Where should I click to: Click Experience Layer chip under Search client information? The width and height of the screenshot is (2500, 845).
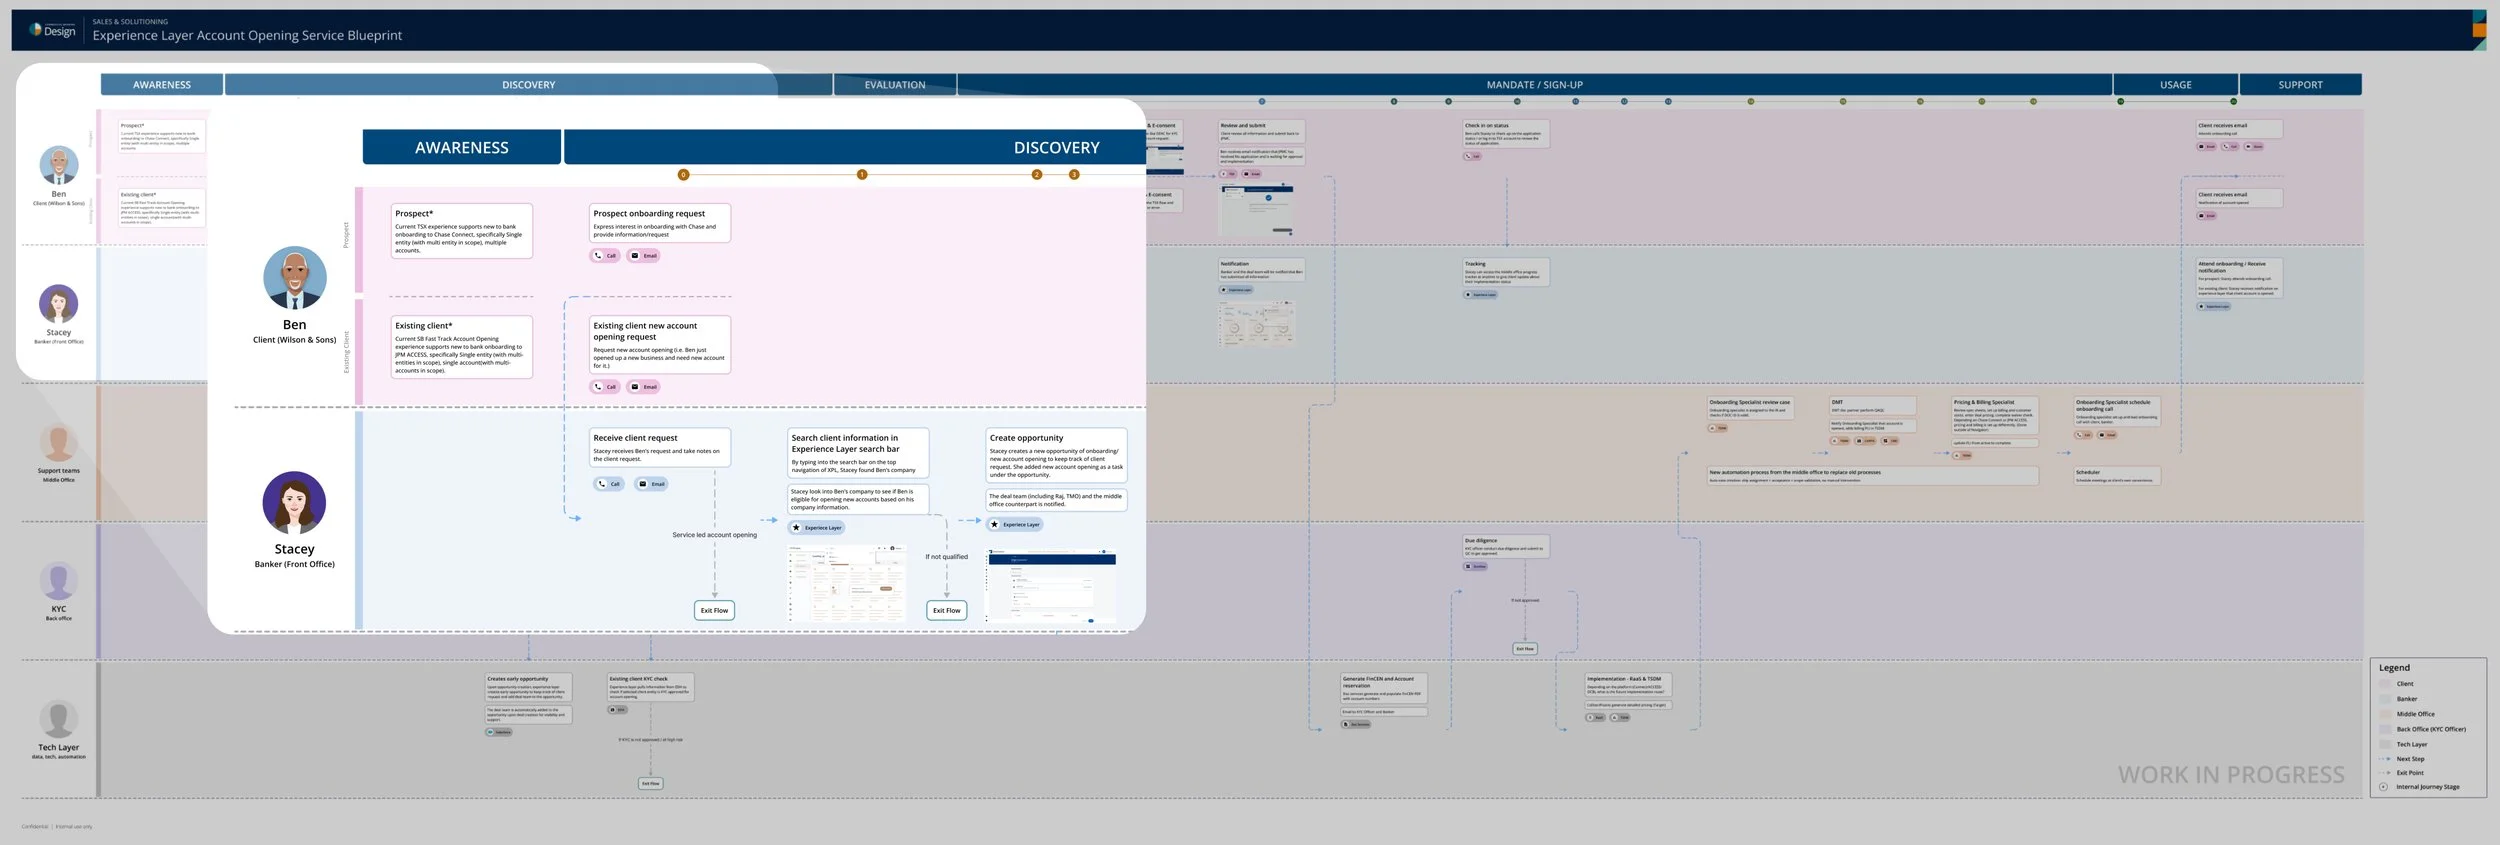(x=817, y=527)
